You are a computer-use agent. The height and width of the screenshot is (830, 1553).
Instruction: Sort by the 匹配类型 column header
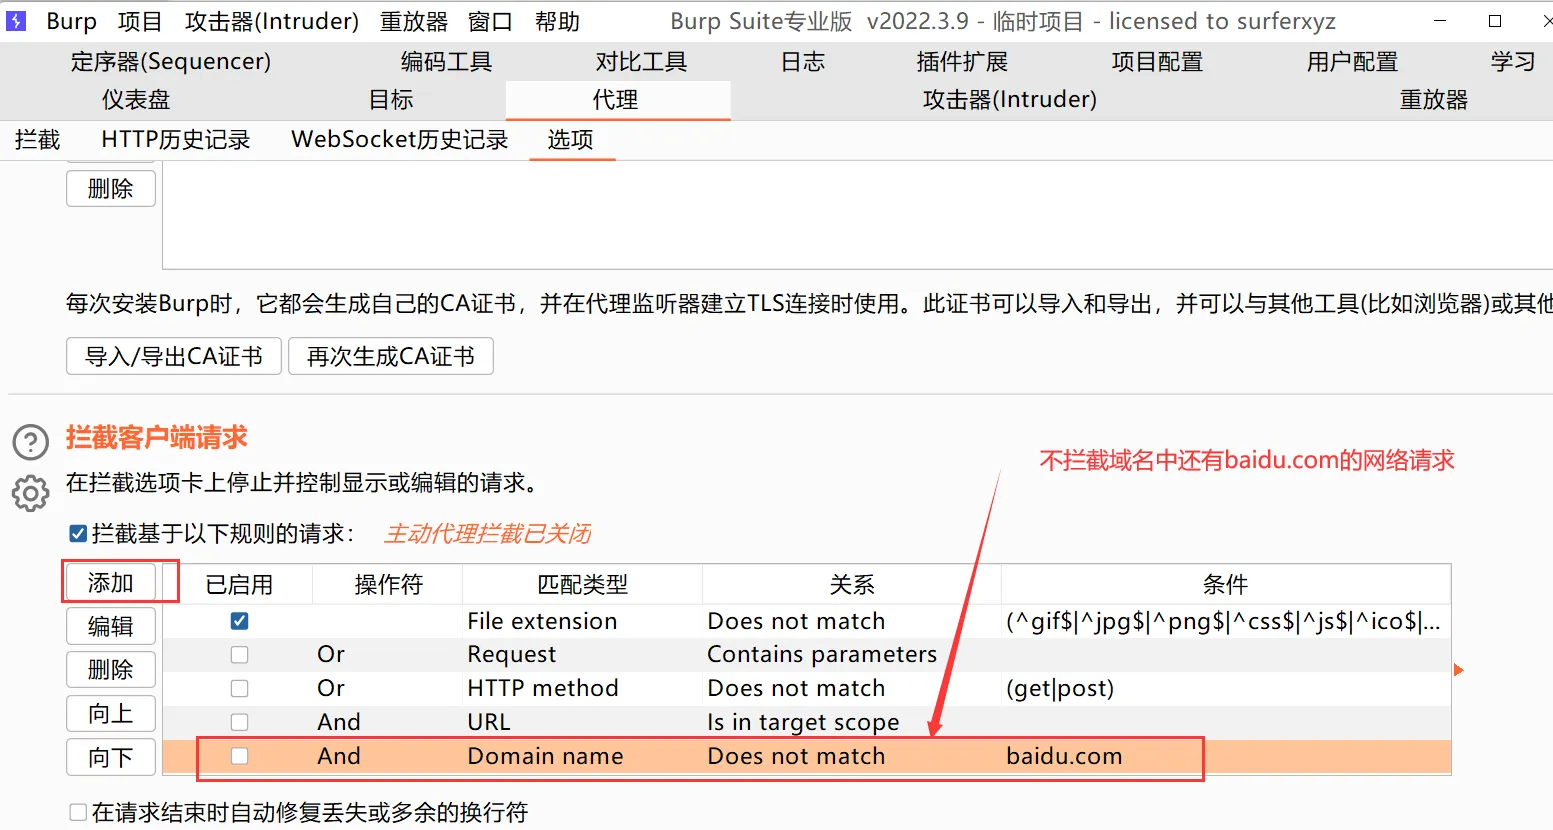582,585
